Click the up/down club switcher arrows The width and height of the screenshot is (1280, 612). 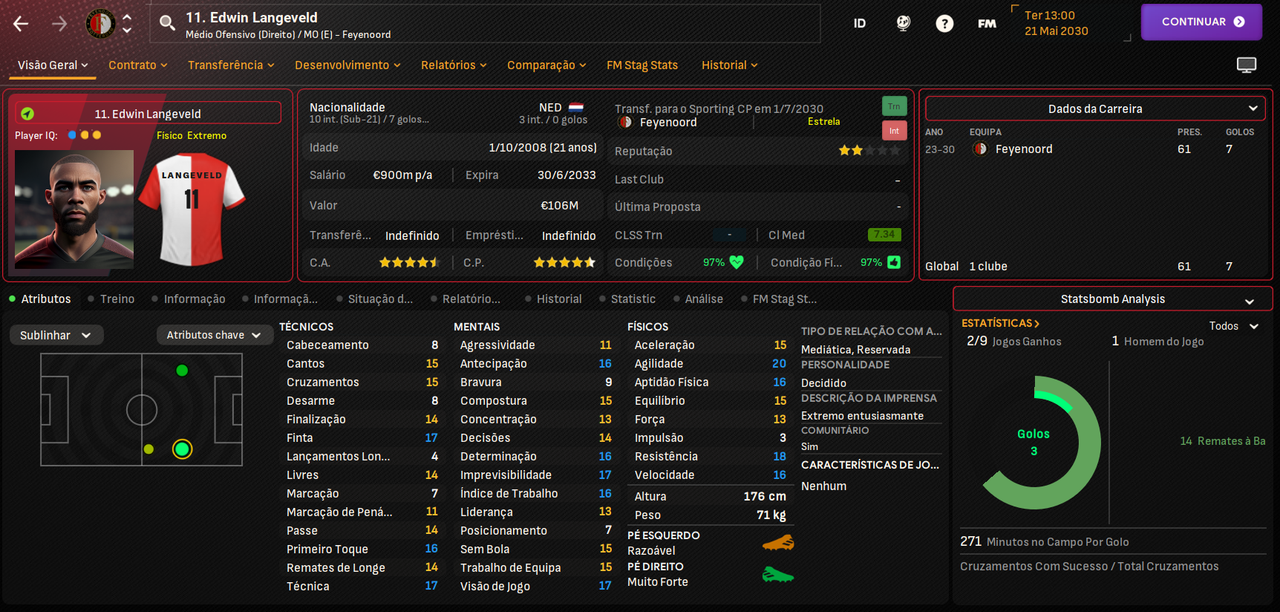[x=127, y=23]
